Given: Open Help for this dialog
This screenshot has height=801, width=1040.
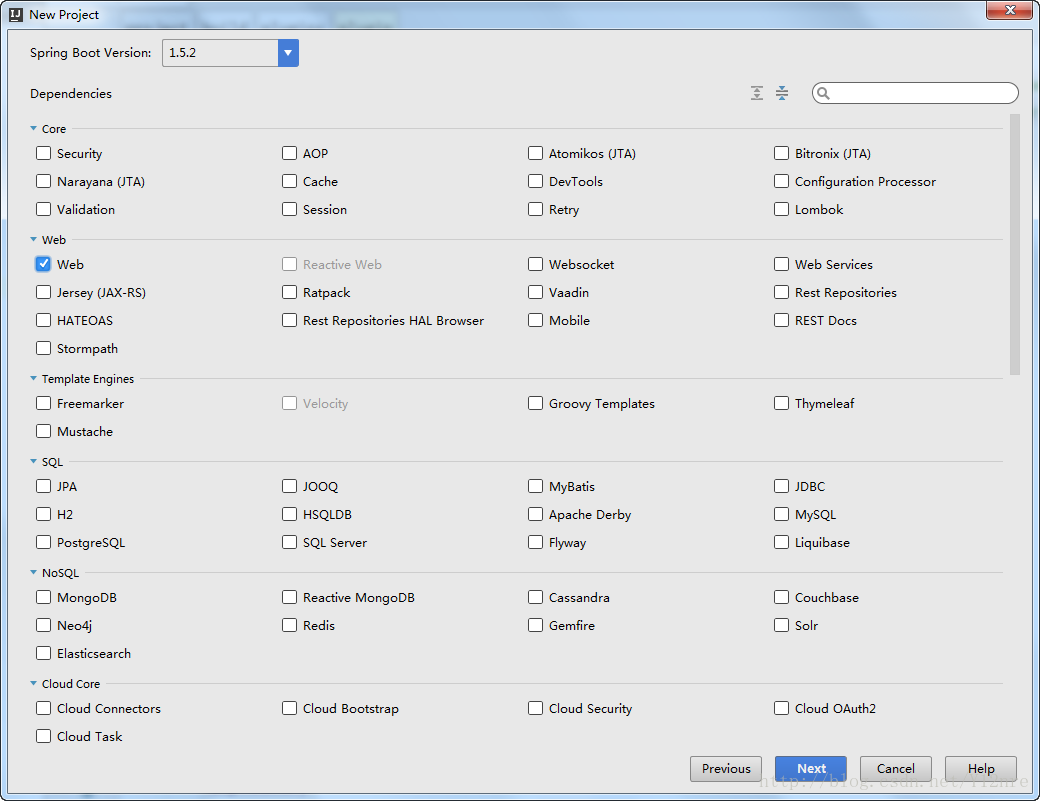Looking at the screenshot, I should click(x=980, y=769).
